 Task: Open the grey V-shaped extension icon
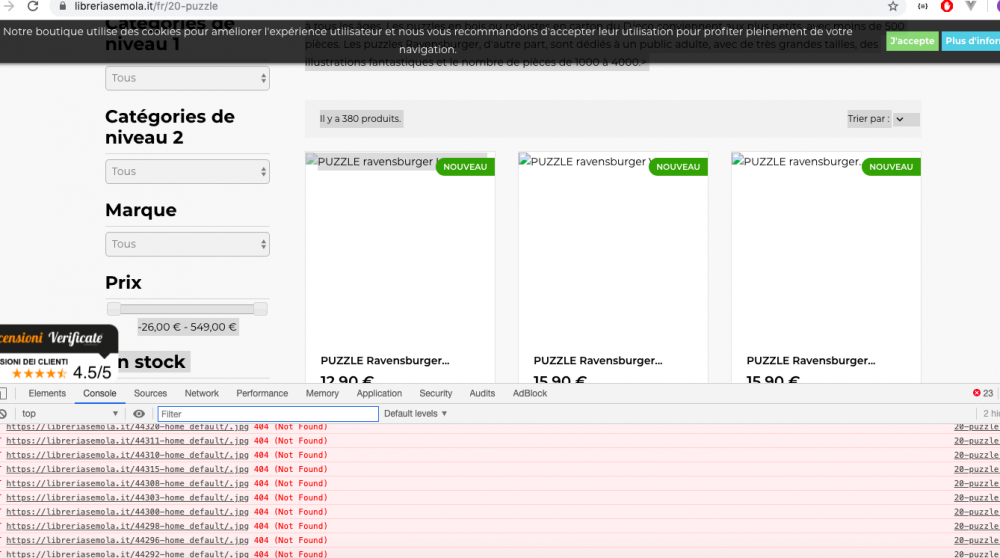coord(971,6)
